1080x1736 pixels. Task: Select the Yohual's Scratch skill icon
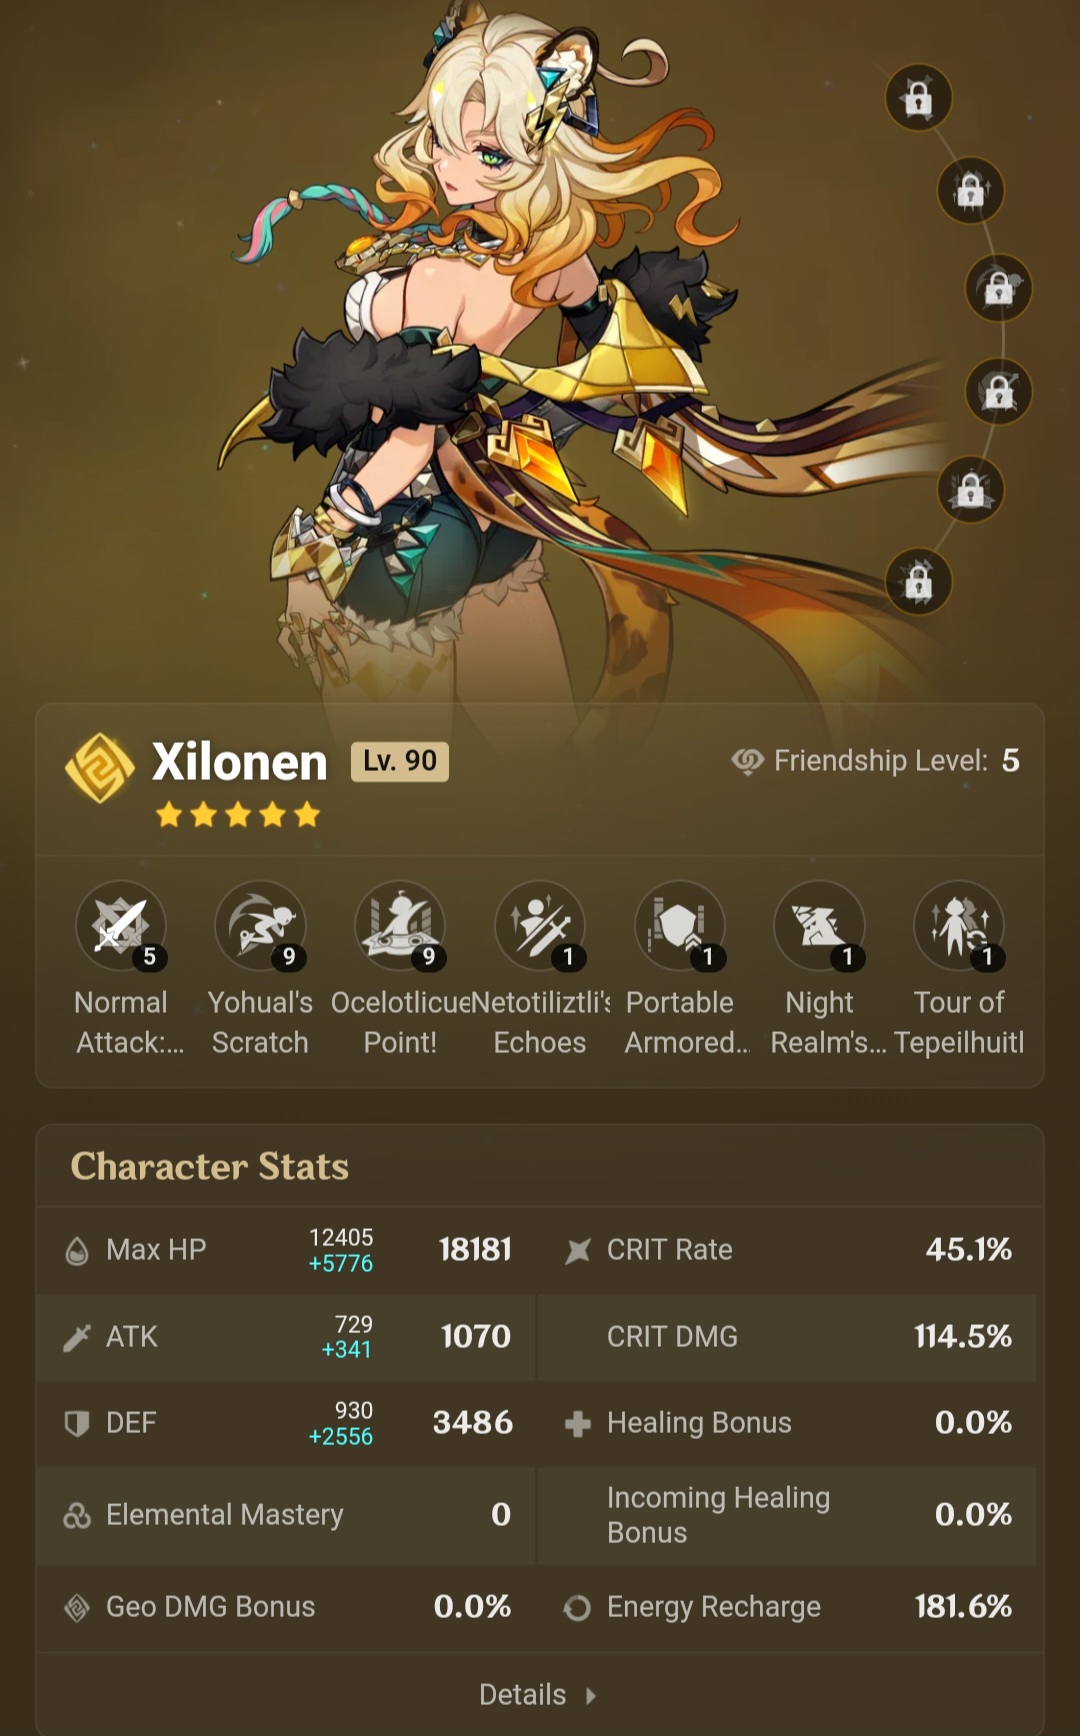tap(260, 926)
